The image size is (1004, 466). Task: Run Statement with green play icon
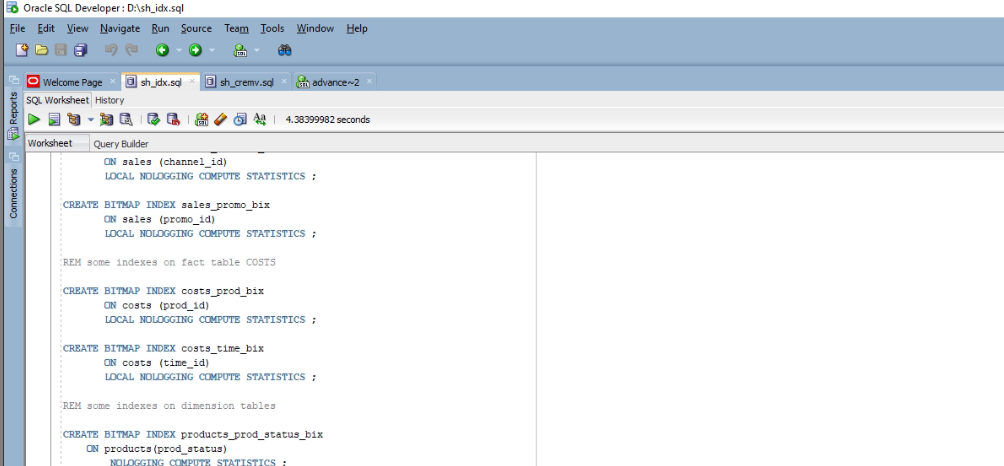point(34,119)
